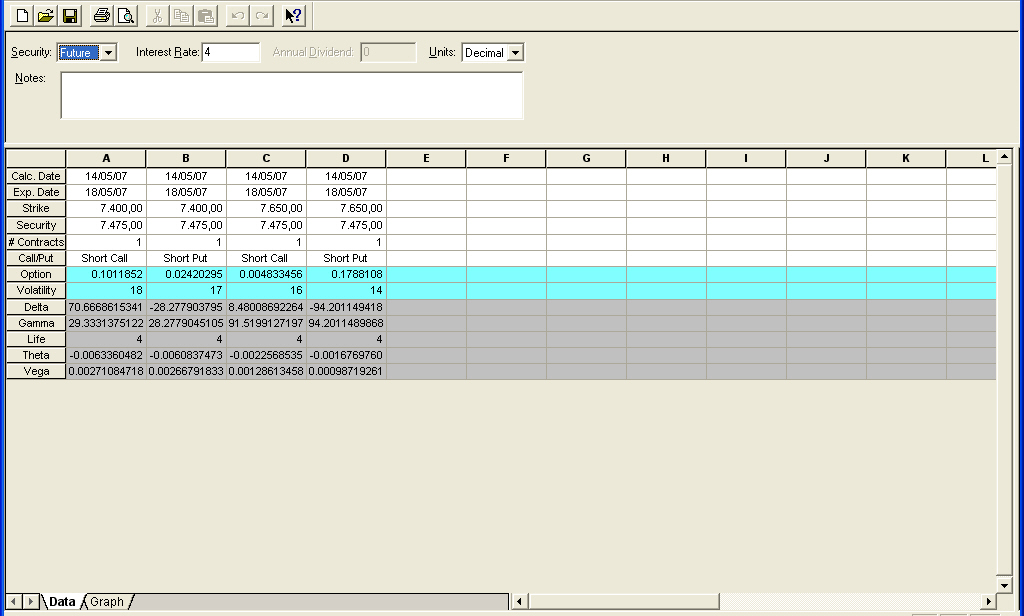Image resolution: width=1024 pixels, height=616 pixels.
Task: Click the Cut scissors icon
Action: point(157,16)
